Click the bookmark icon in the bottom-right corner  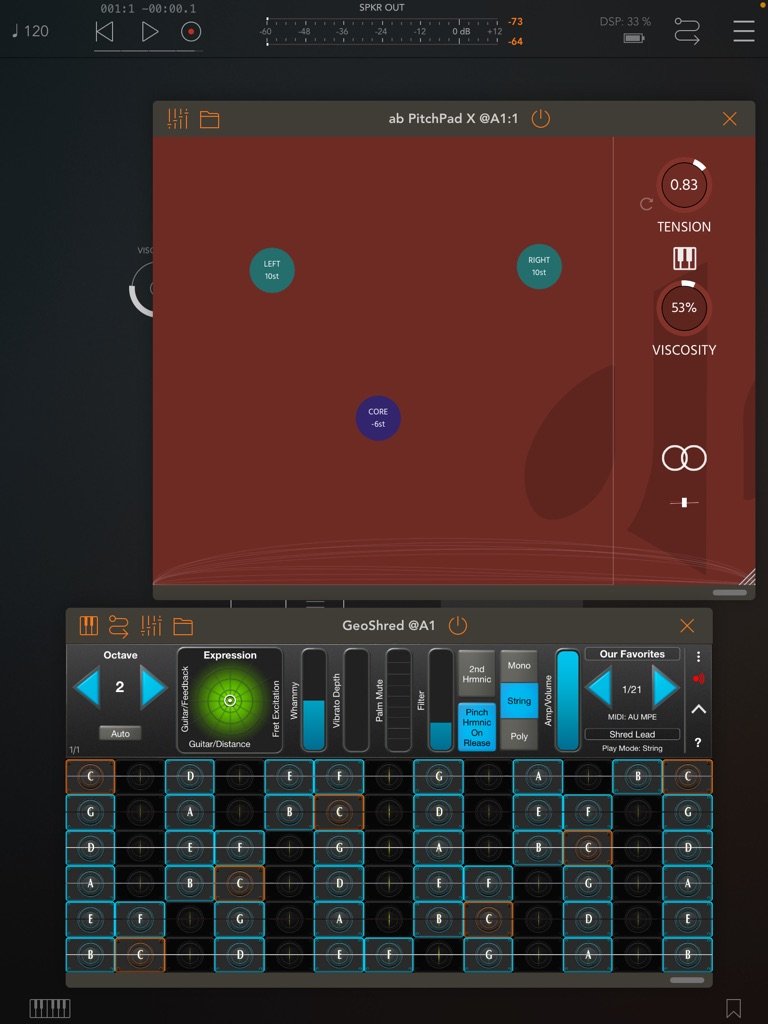tap(733, 1008)
